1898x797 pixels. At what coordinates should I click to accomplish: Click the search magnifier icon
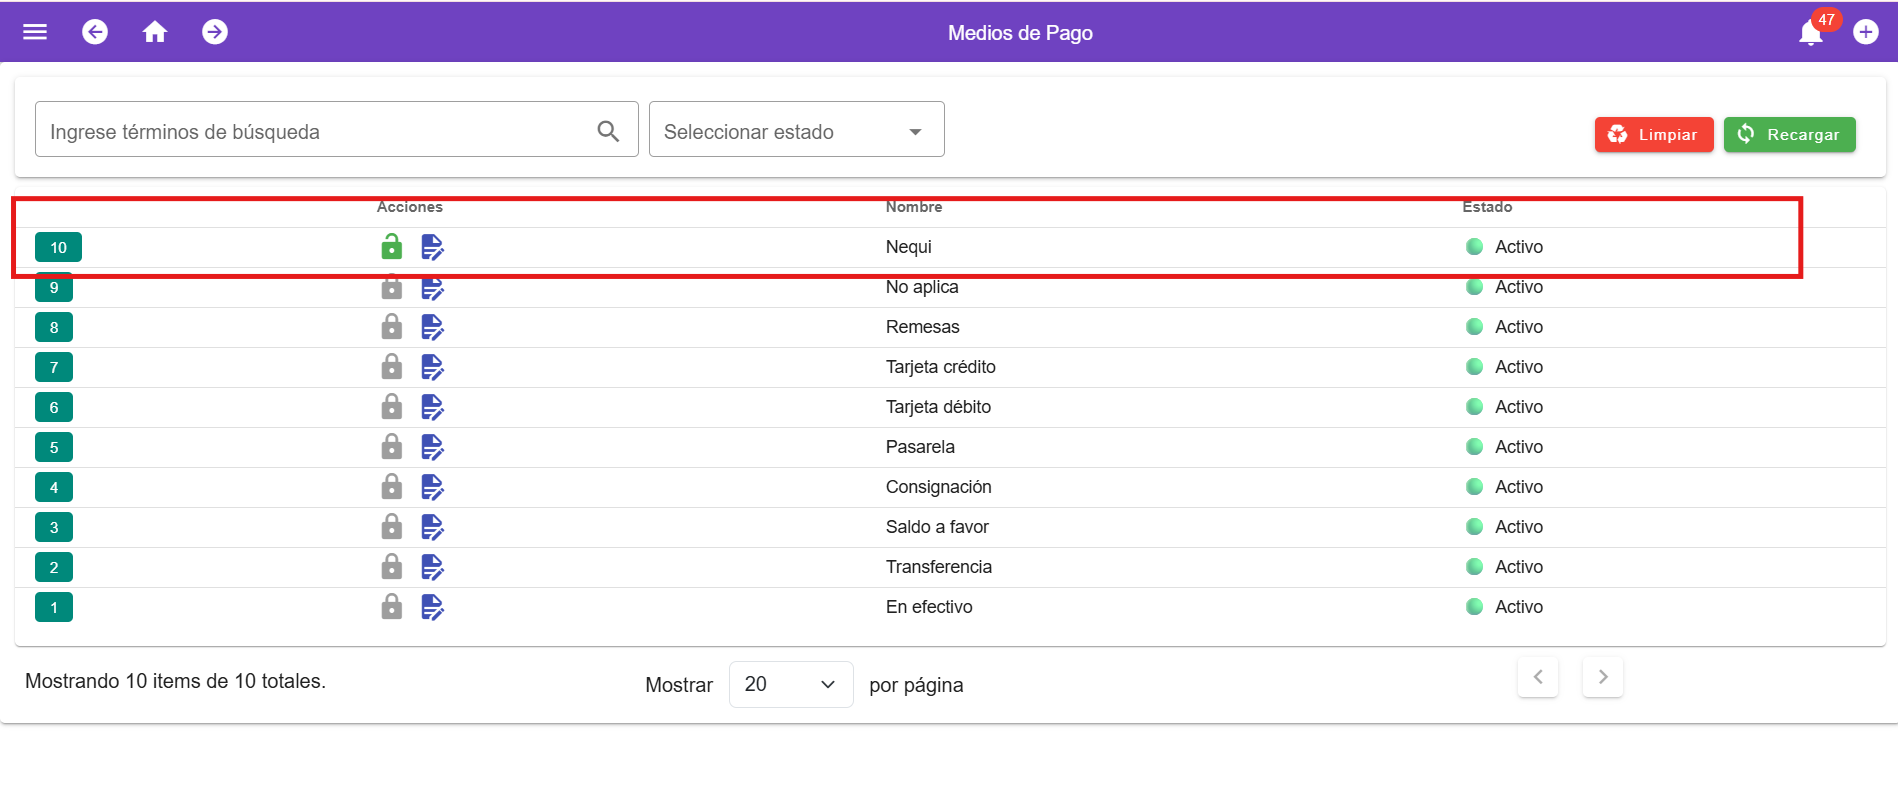[608, 131]
